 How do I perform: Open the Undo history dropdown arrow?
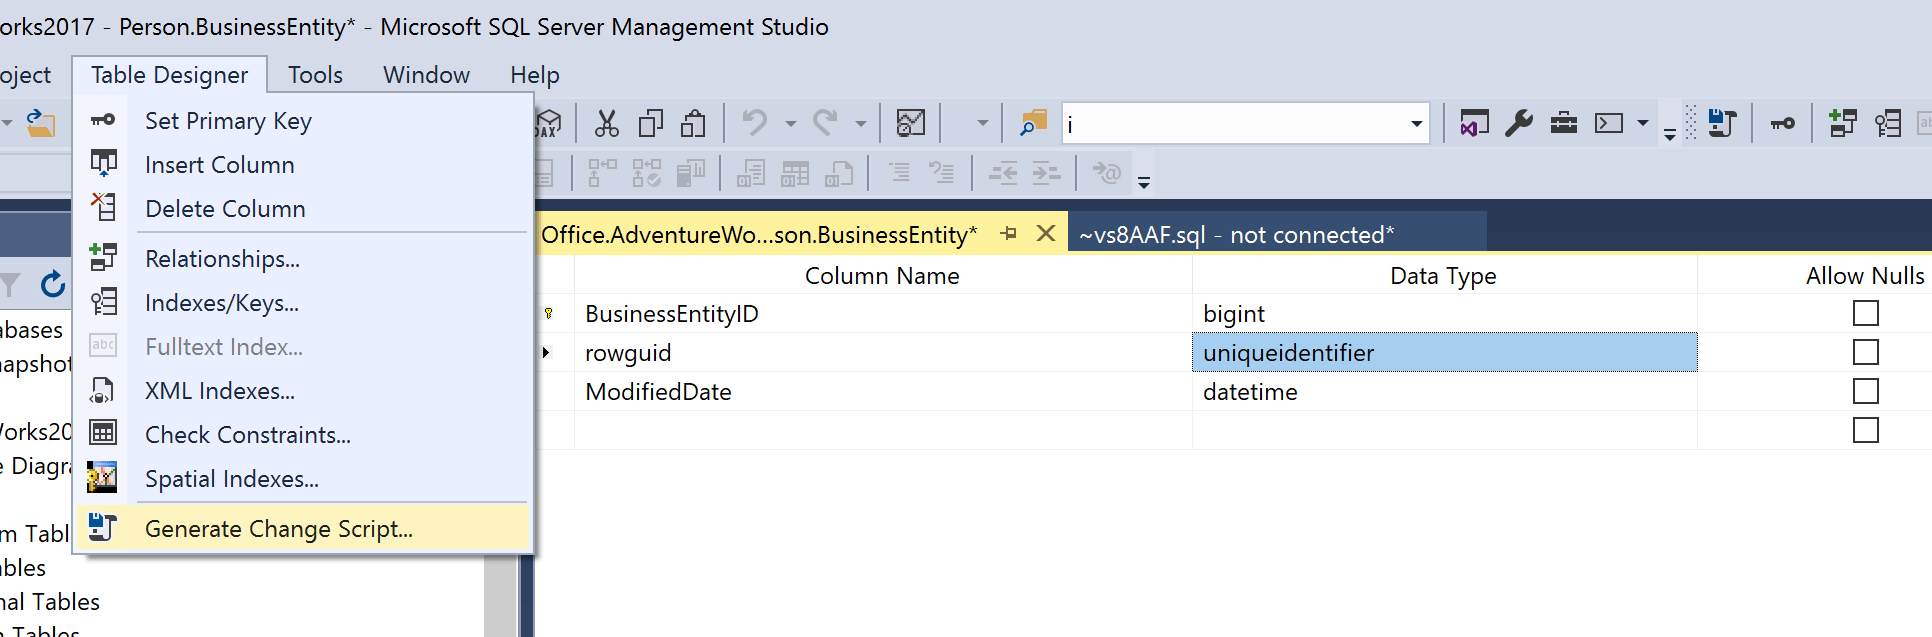790,124
